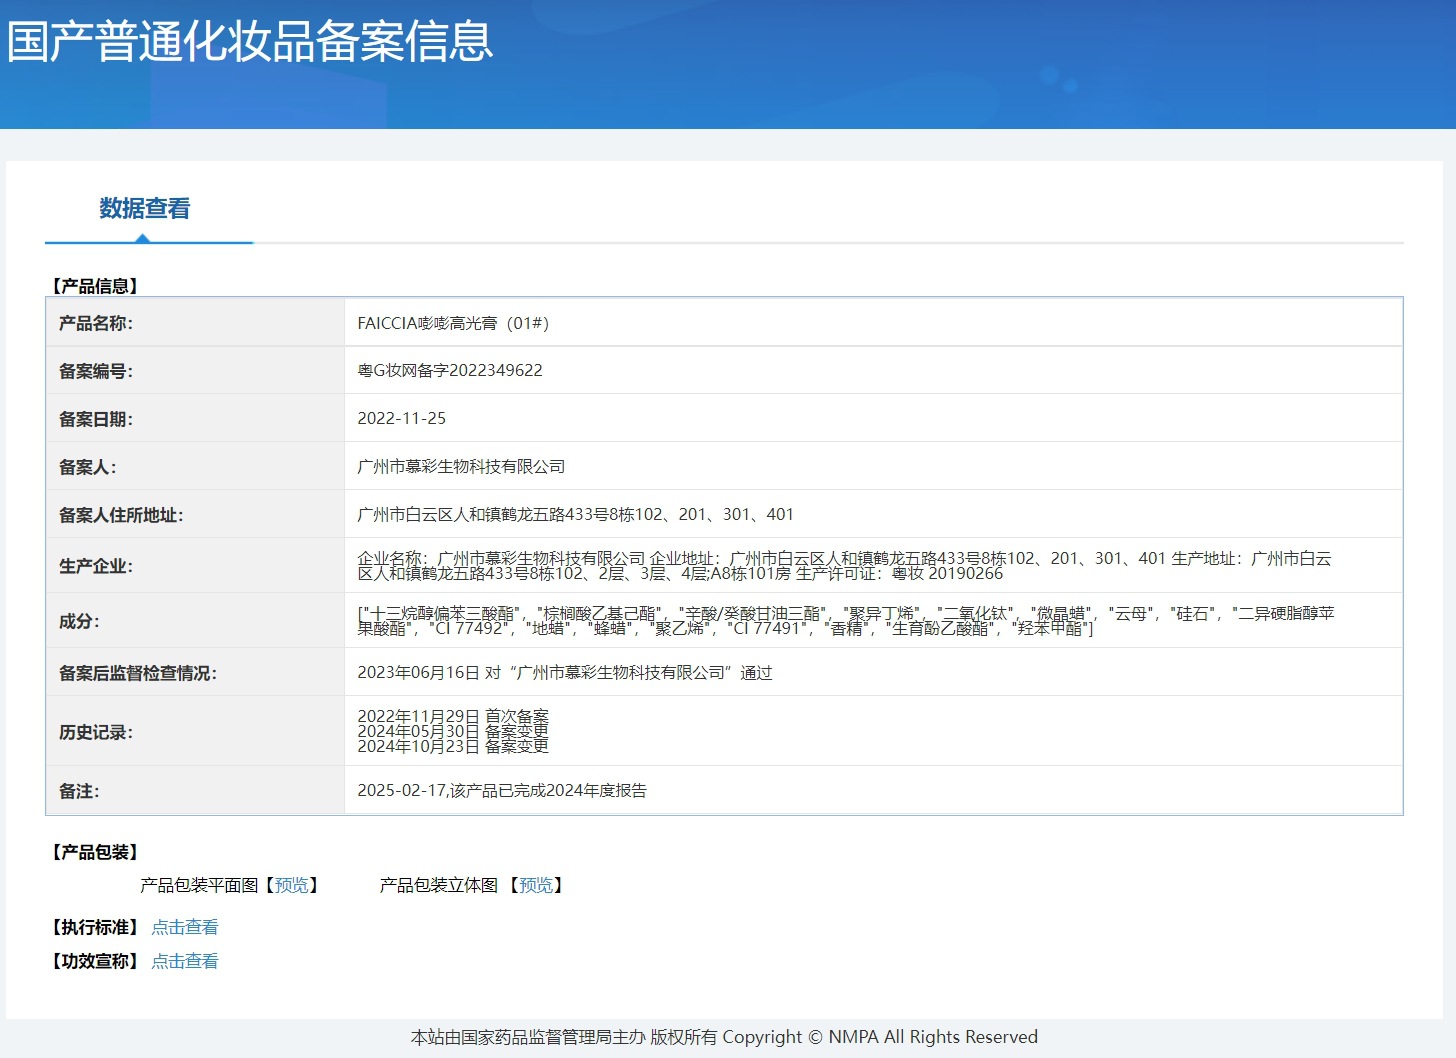Viewport: 1456px width, 1058px height.
Task: Click the 2022年11月29日 首次备案 record
Action: (453, 717)
